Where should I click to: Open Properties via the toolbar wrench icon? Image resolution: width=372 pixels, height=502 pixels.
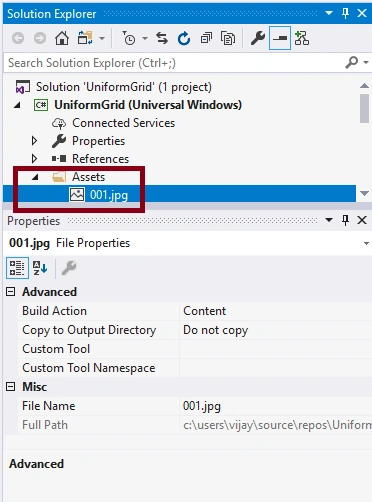258,39
